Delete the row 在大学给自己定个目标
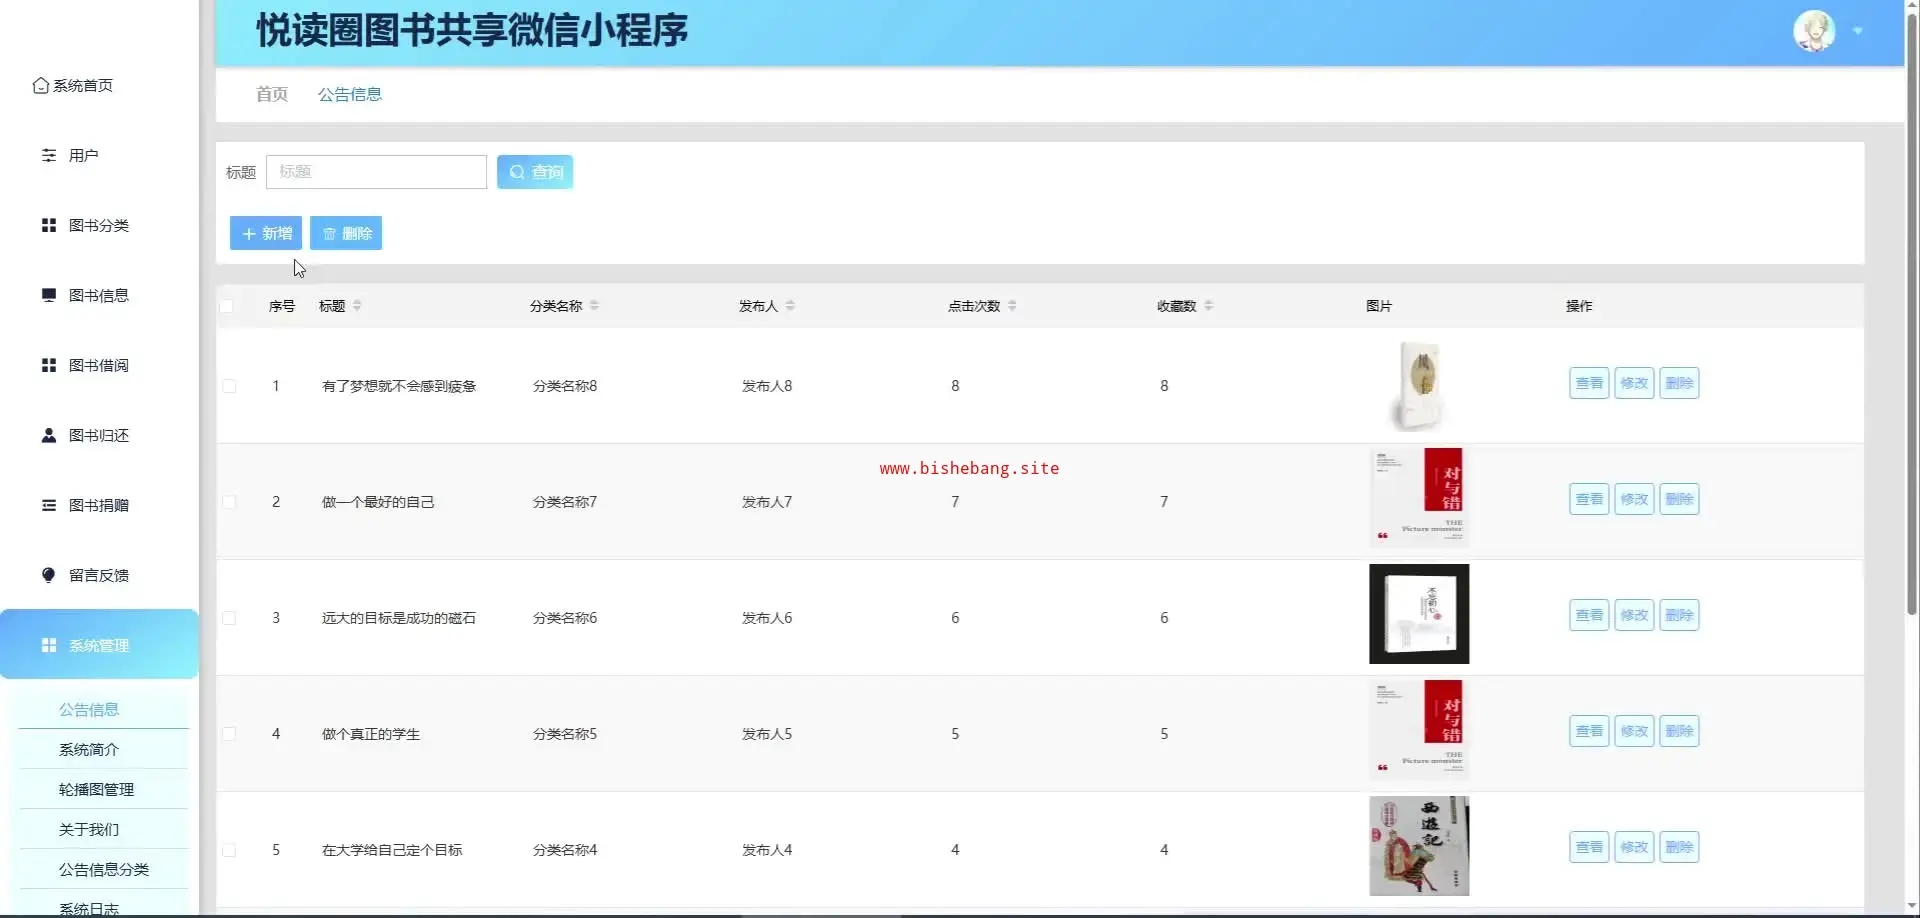The image size is (1920, 918). 1679,847
